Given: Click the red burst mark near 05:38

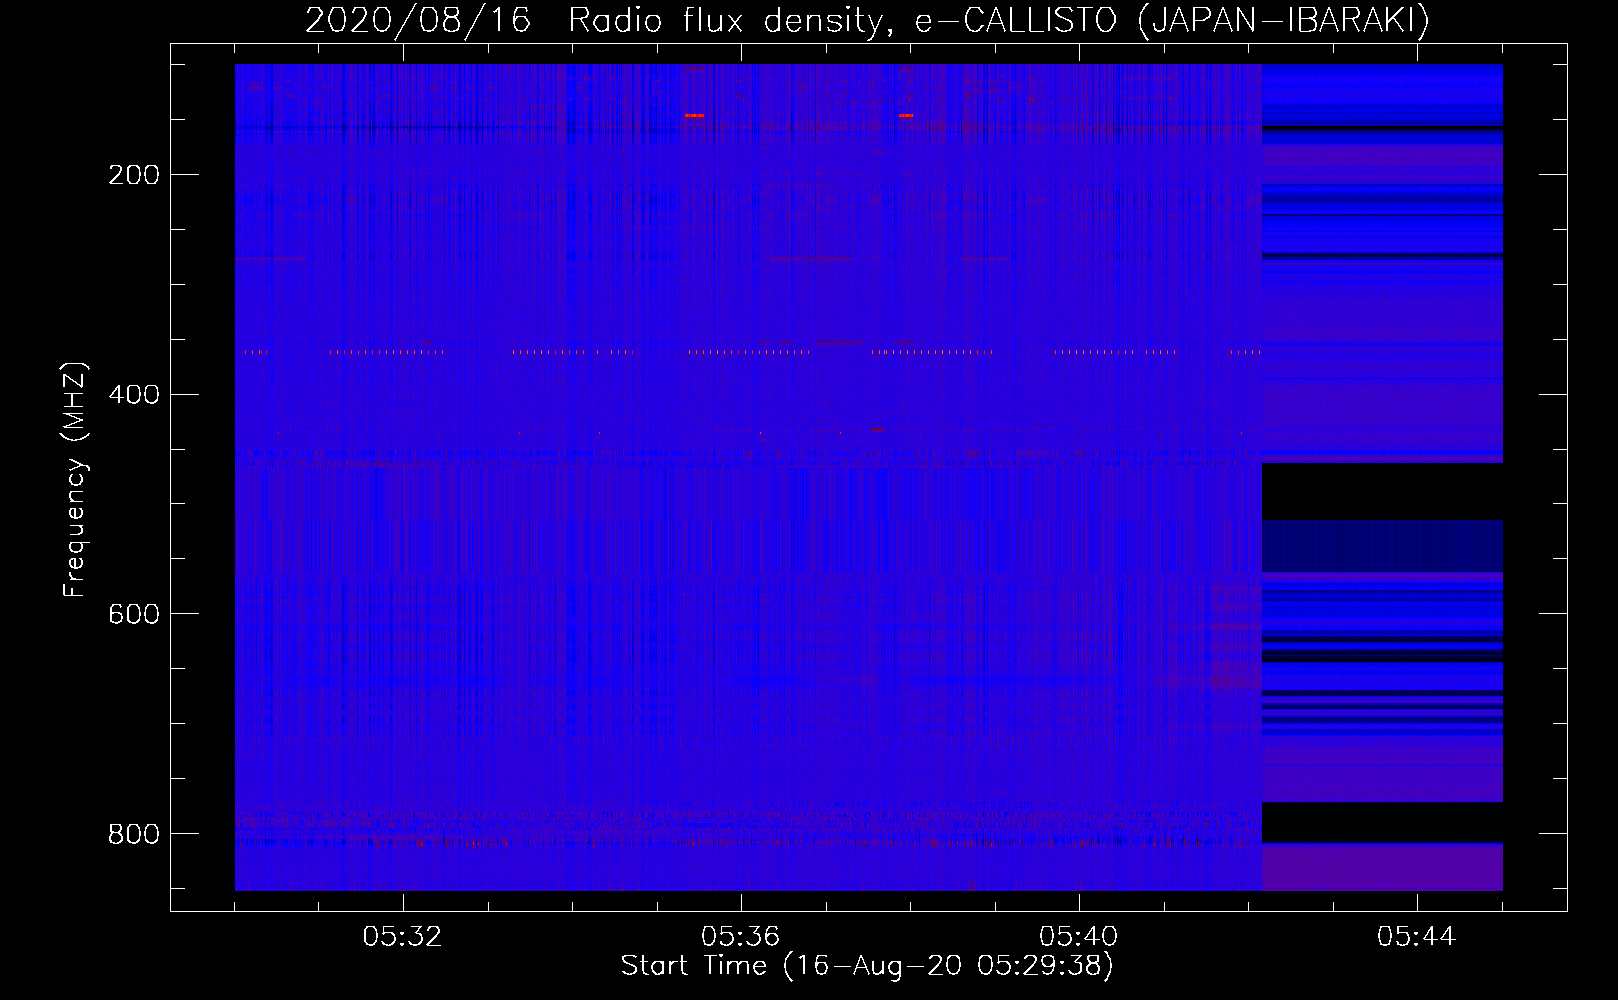Looking at the screenshot, I should click(x=906, y=116).
